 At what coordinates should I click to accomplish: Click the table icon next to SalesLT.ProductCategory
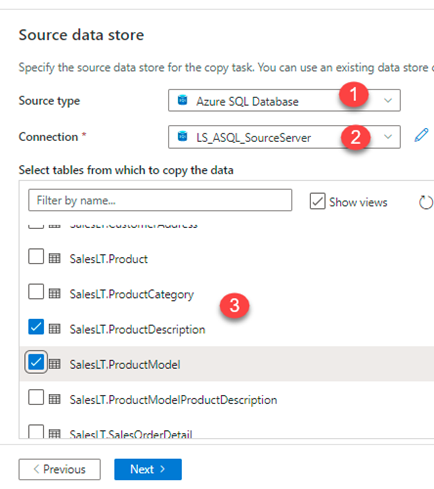click(x=55, y=293)
